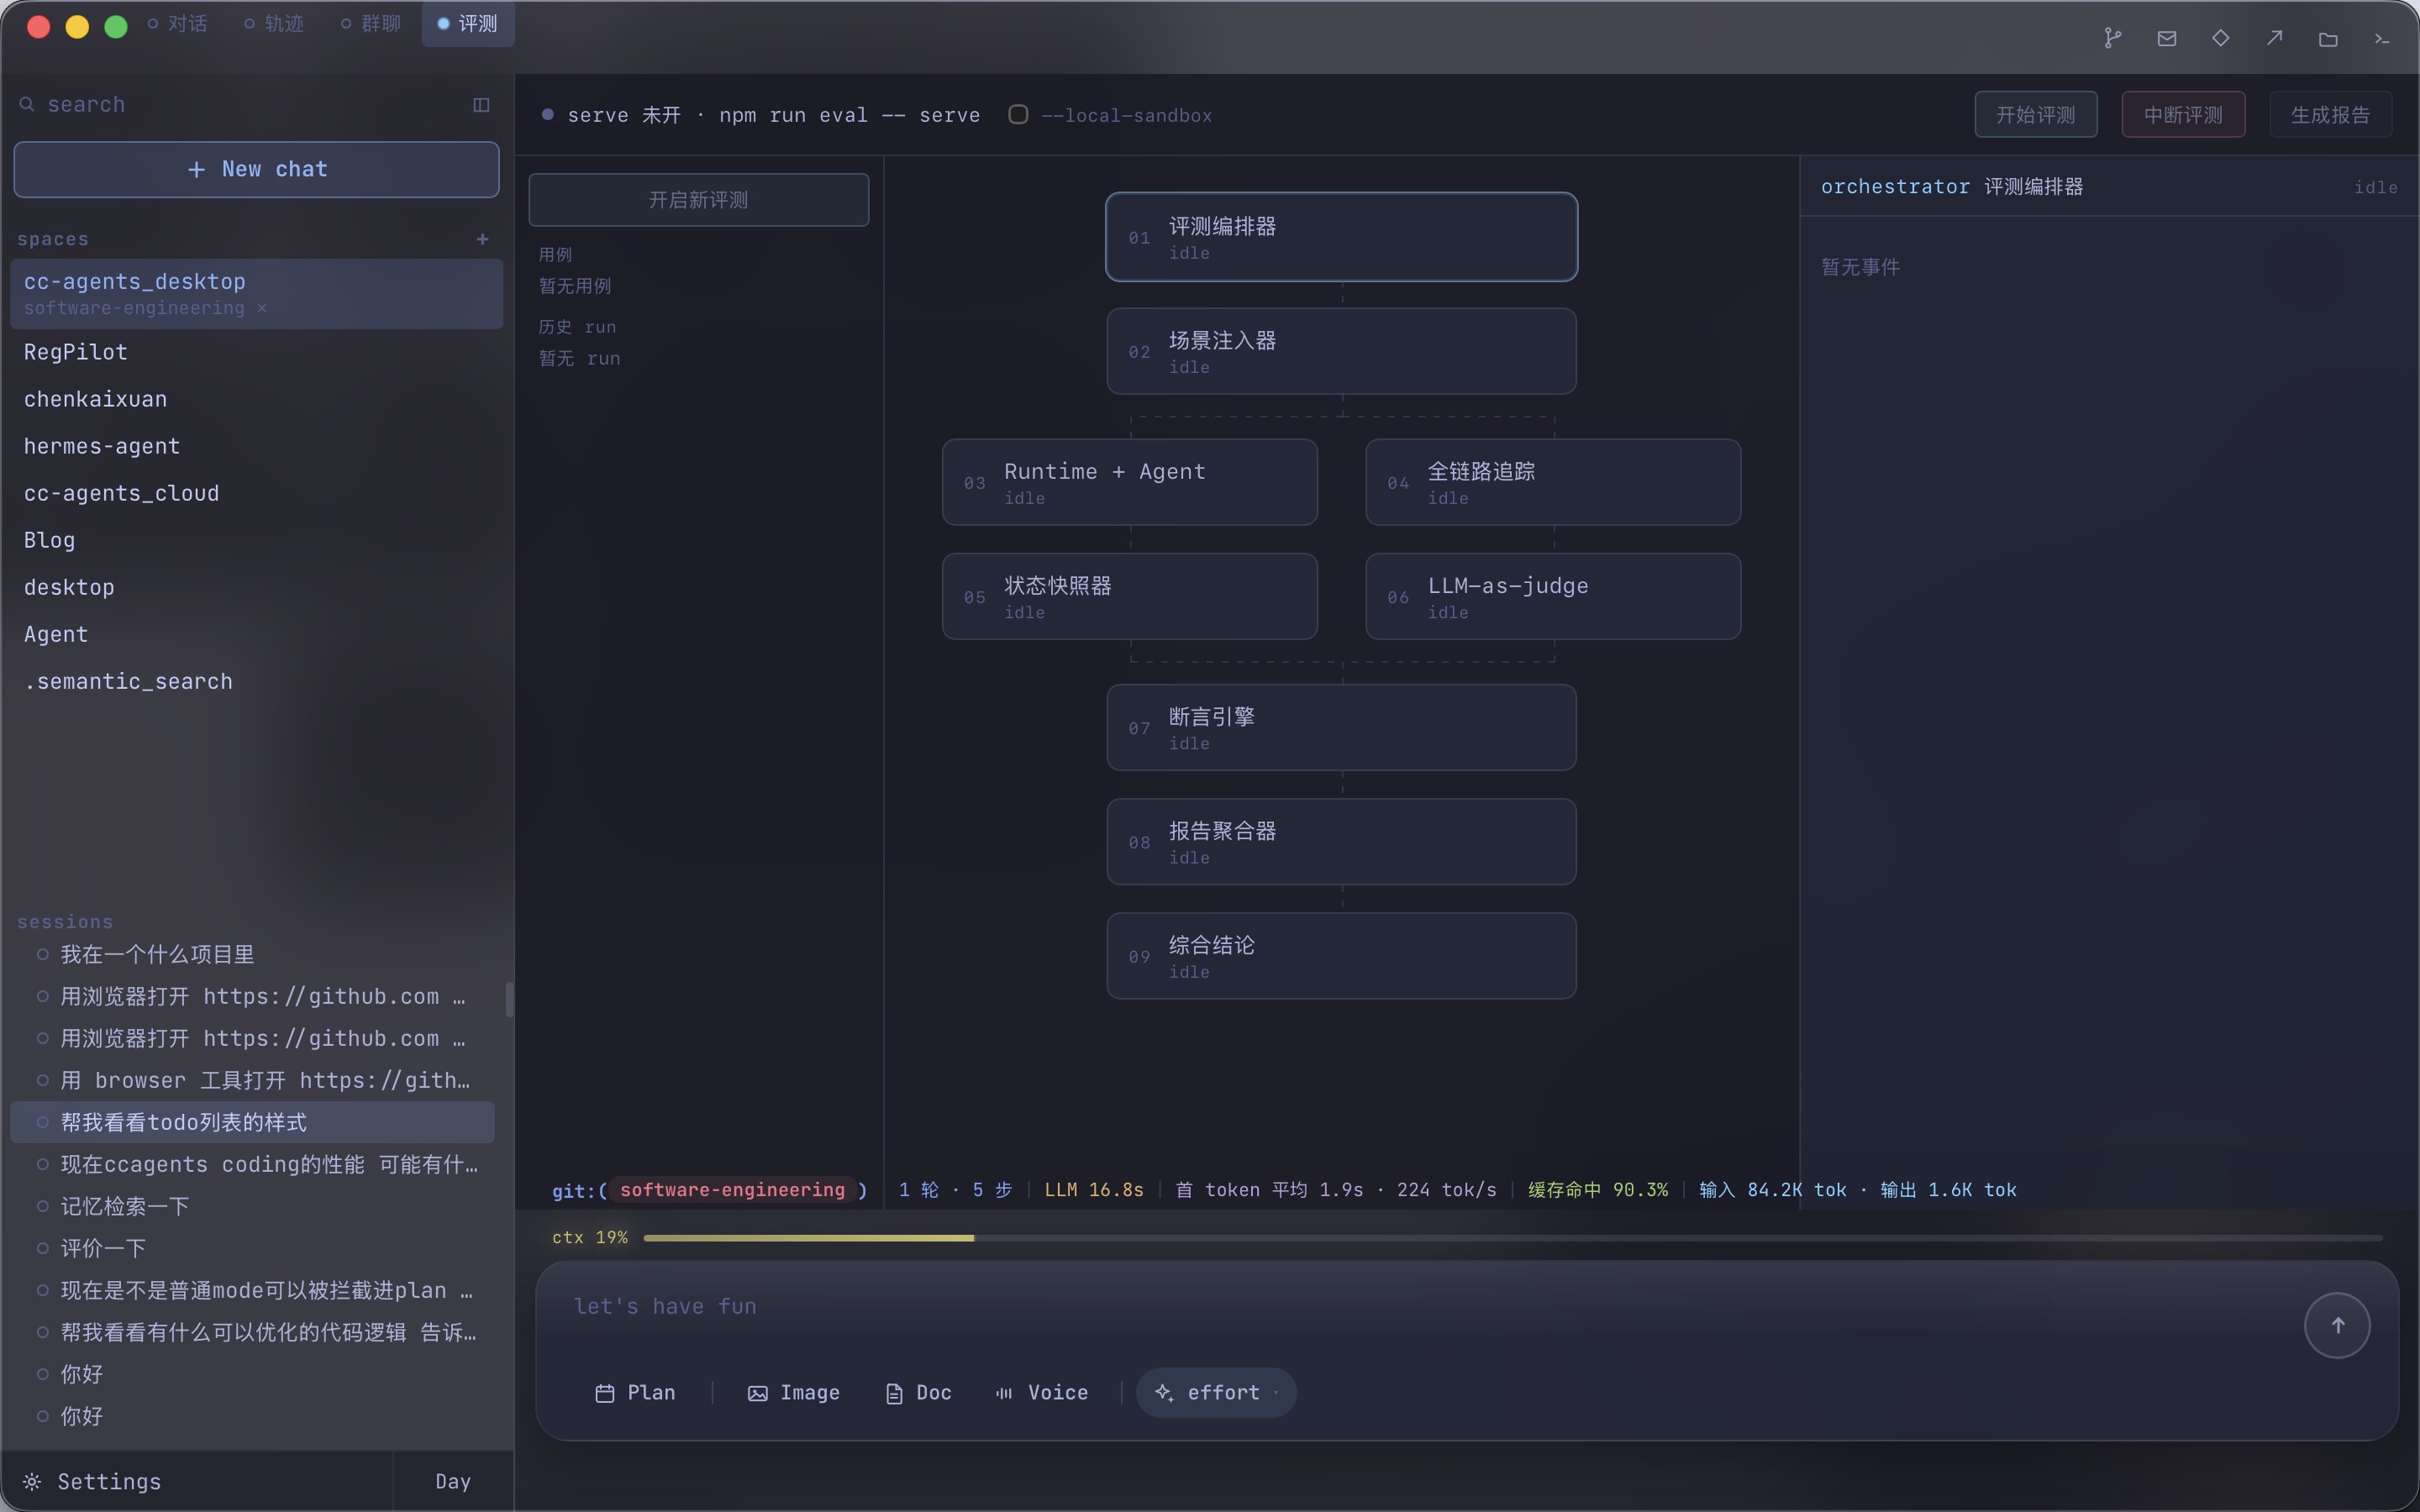This screenshot has height=1512, width=2420.
Task: Select the 评测编排器 node 01
Action: [1341, 237]
